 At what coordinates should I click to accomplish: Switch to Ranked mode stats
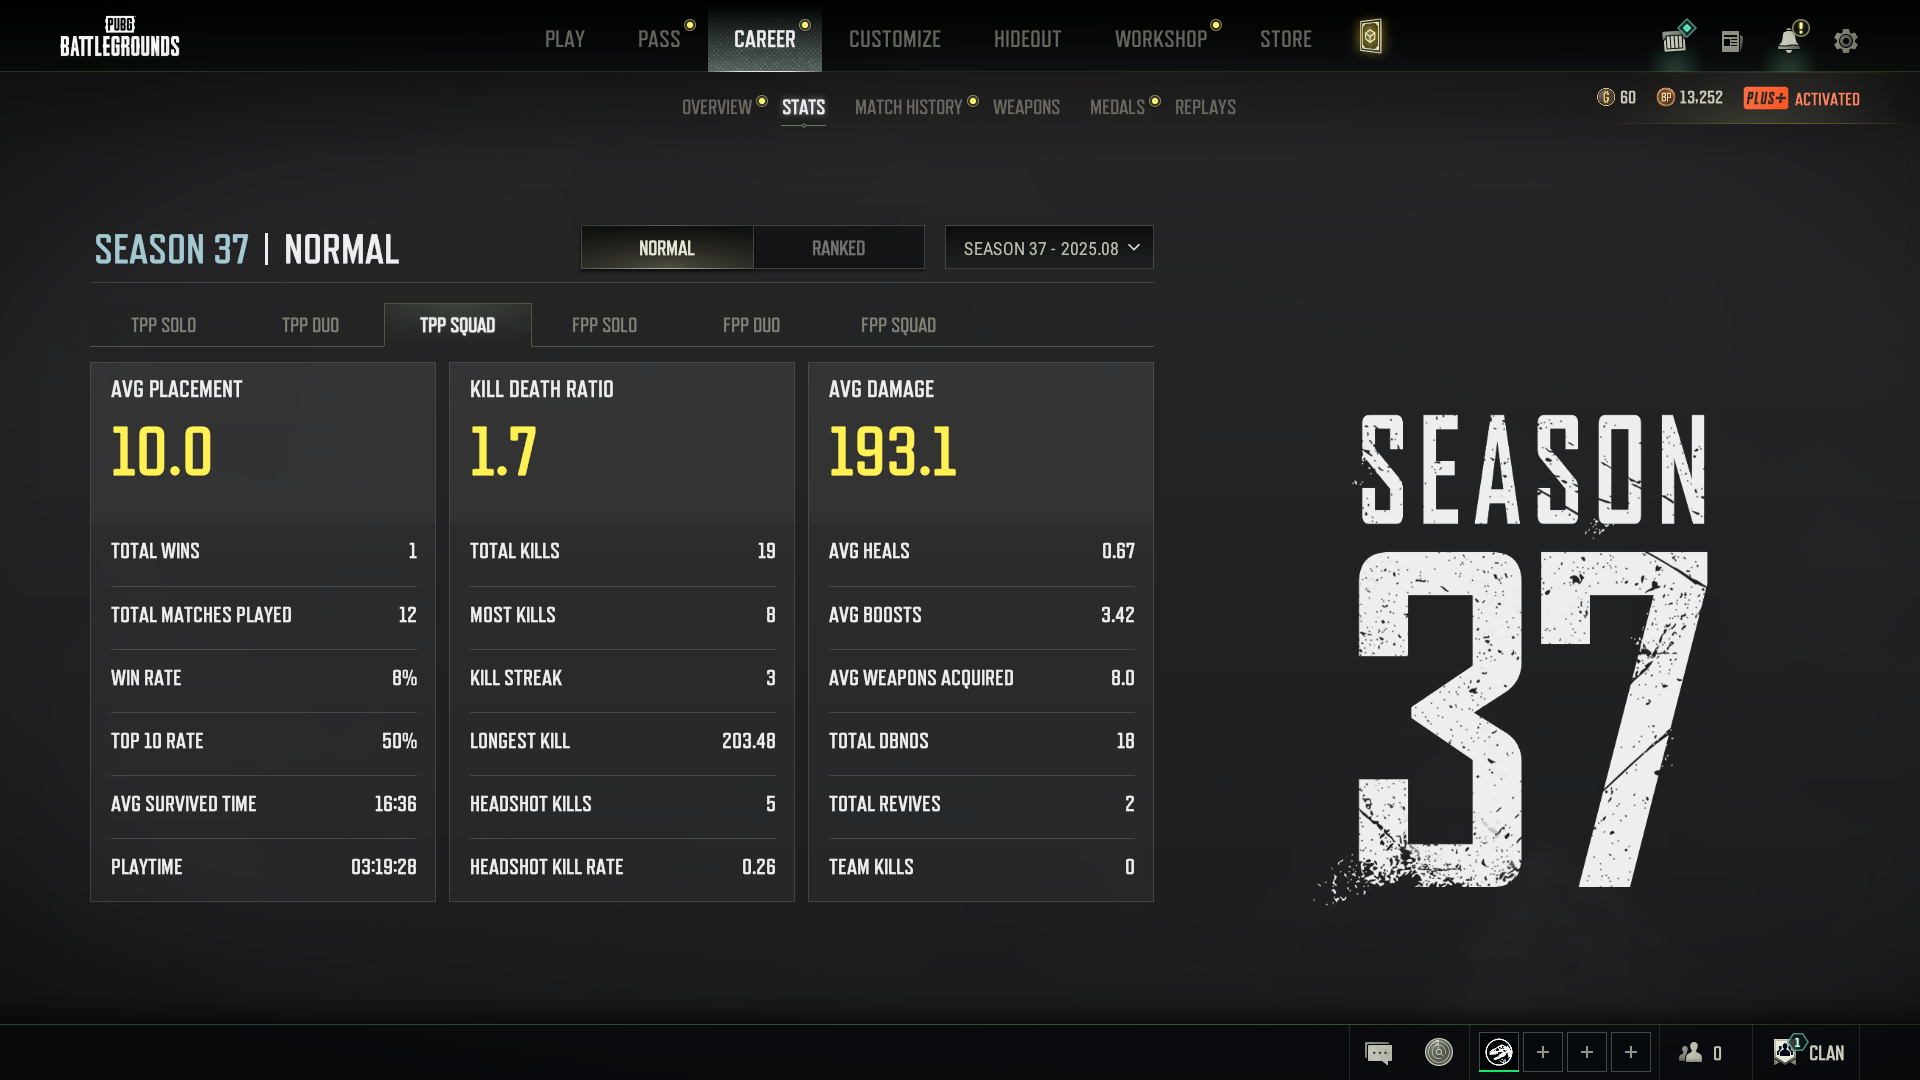point(838,248)
